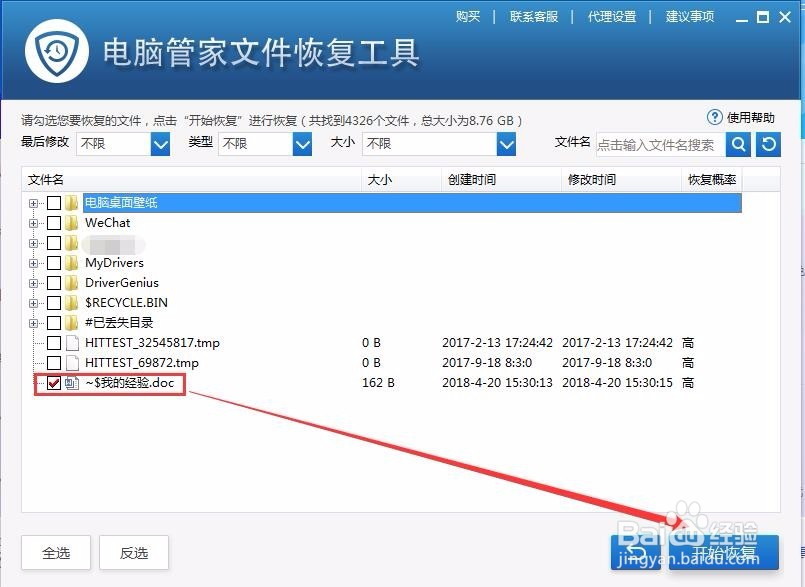Image resolution: width=805 pixels, height=587 pixels.
Task: Check the MyDrivers folder checkbox
Action: [x=54, y=263]
